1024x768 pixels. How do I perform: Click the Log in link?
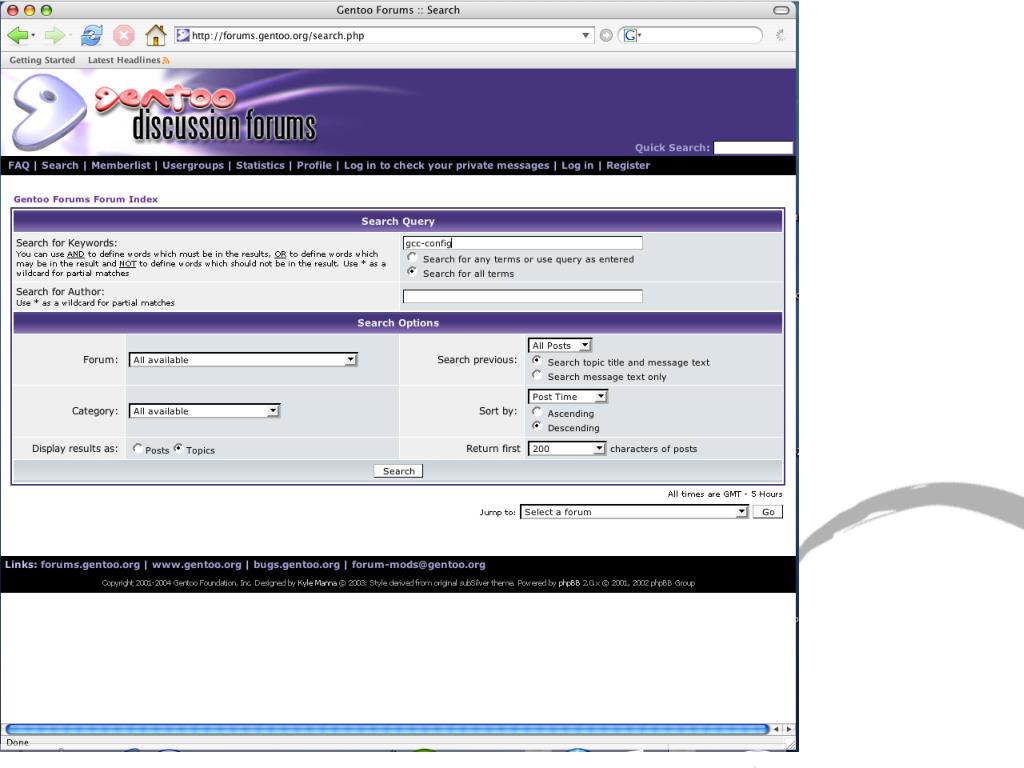tap(577, 165)
